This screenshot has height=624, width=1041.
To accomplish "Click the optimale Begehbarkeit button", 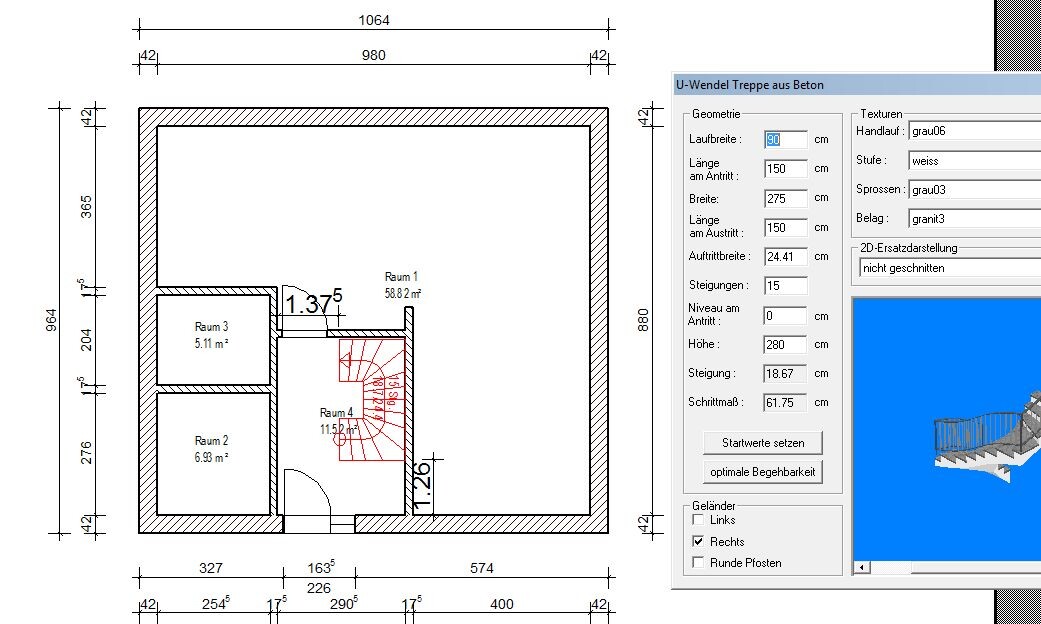I will tap(762, 472).
